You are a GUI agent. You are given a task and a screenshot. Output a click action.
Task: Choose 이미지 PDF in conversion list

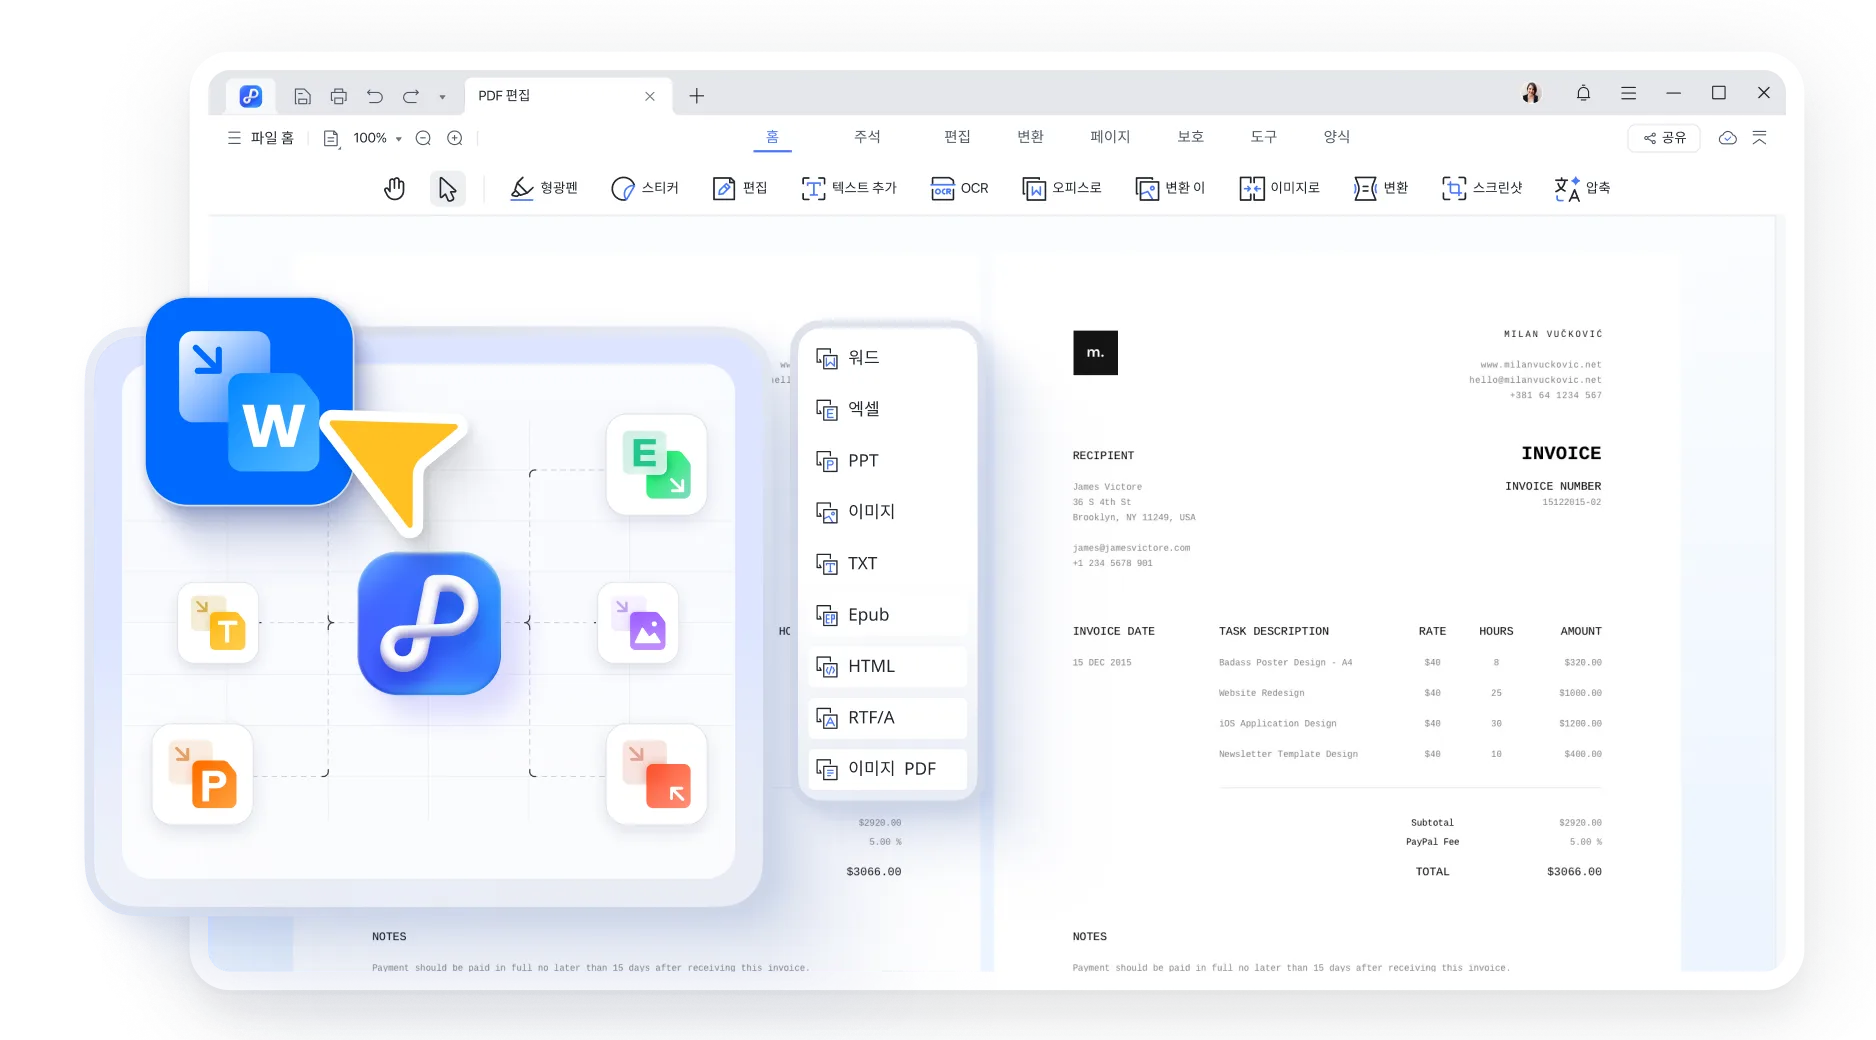888,769
